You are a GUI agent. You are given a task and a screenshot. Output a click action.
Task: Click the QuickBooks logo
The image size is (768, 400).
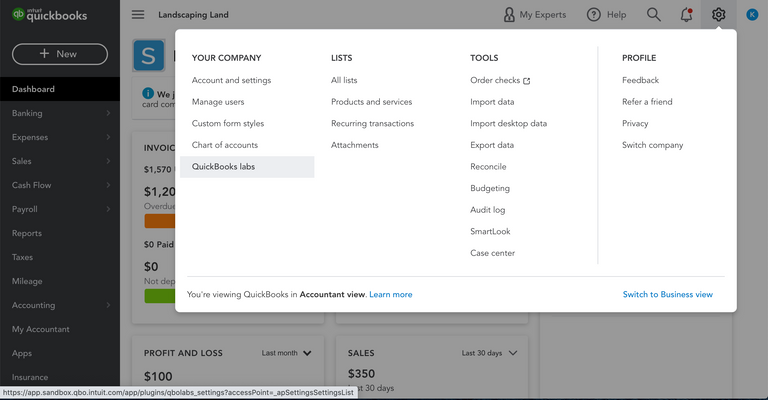pyautogui.click(x=49, y=15)
